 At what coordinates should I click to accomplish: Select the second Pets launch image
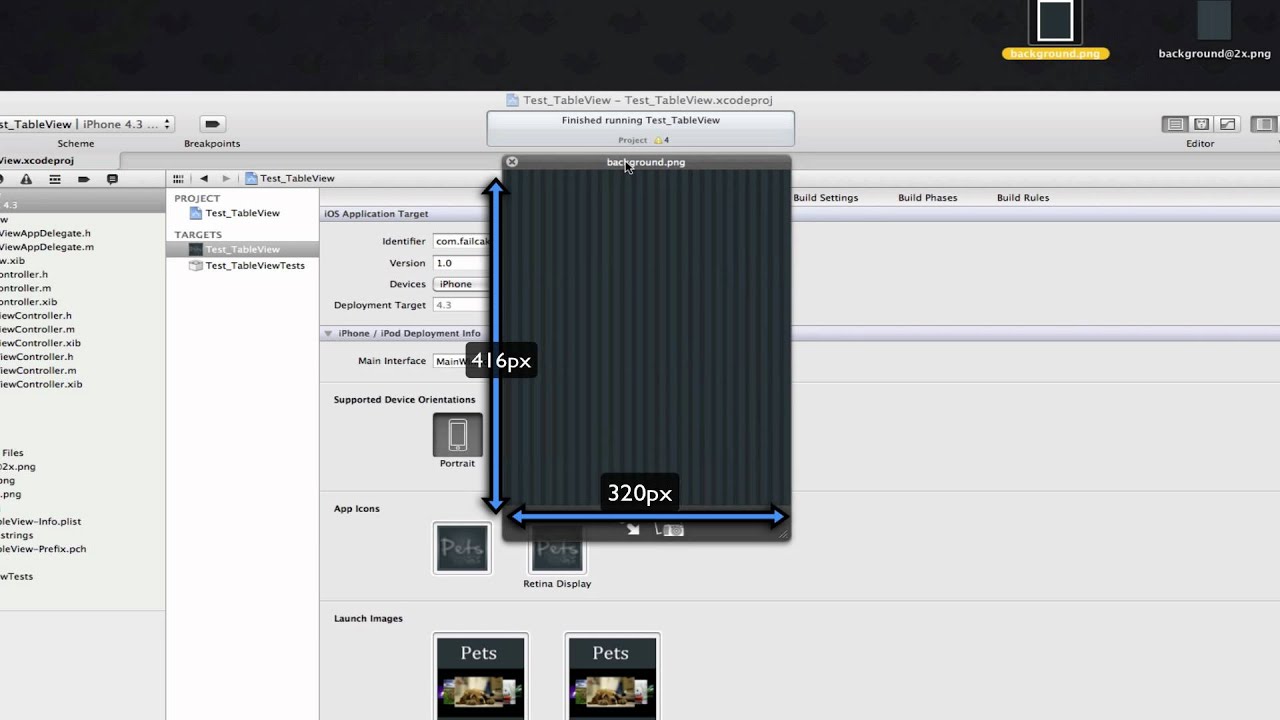[612, 677]
